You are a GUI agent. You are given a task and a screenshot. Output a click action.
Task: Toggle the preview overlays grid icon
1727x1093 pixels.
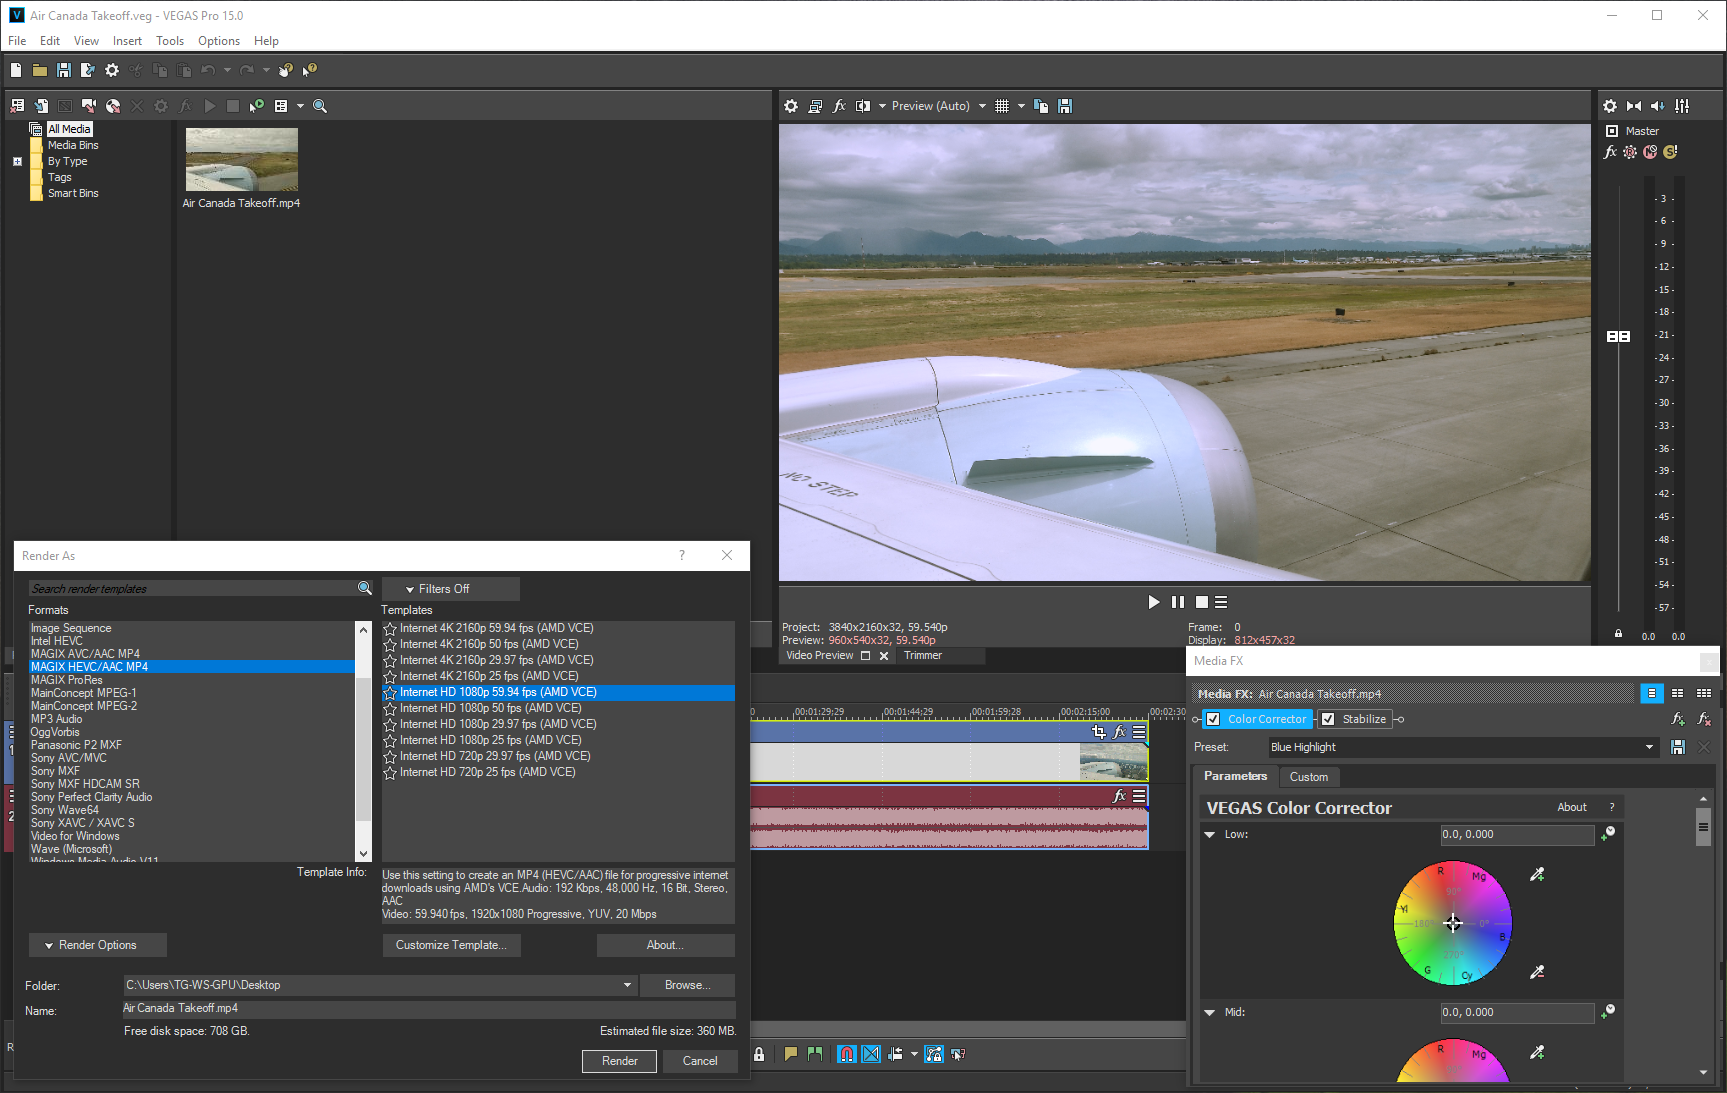click(x=1002, y=106)
